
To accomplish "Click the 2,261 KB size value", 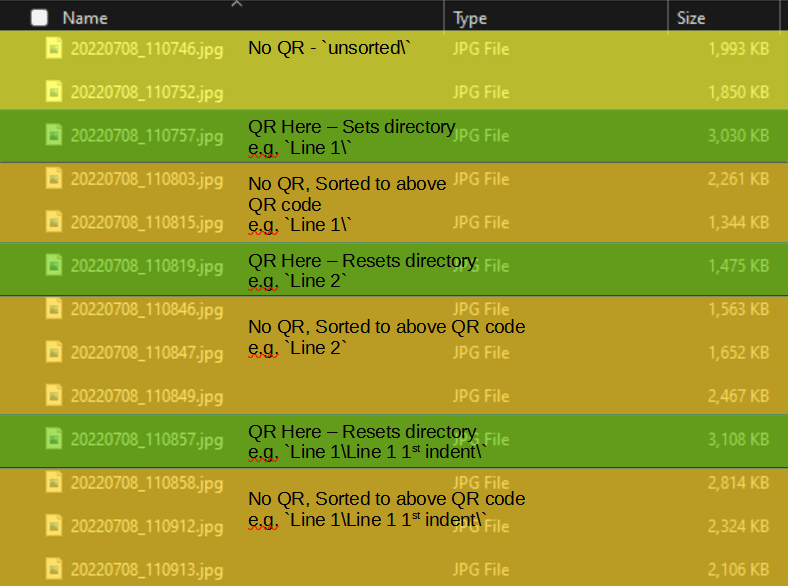I will (738, 179).
